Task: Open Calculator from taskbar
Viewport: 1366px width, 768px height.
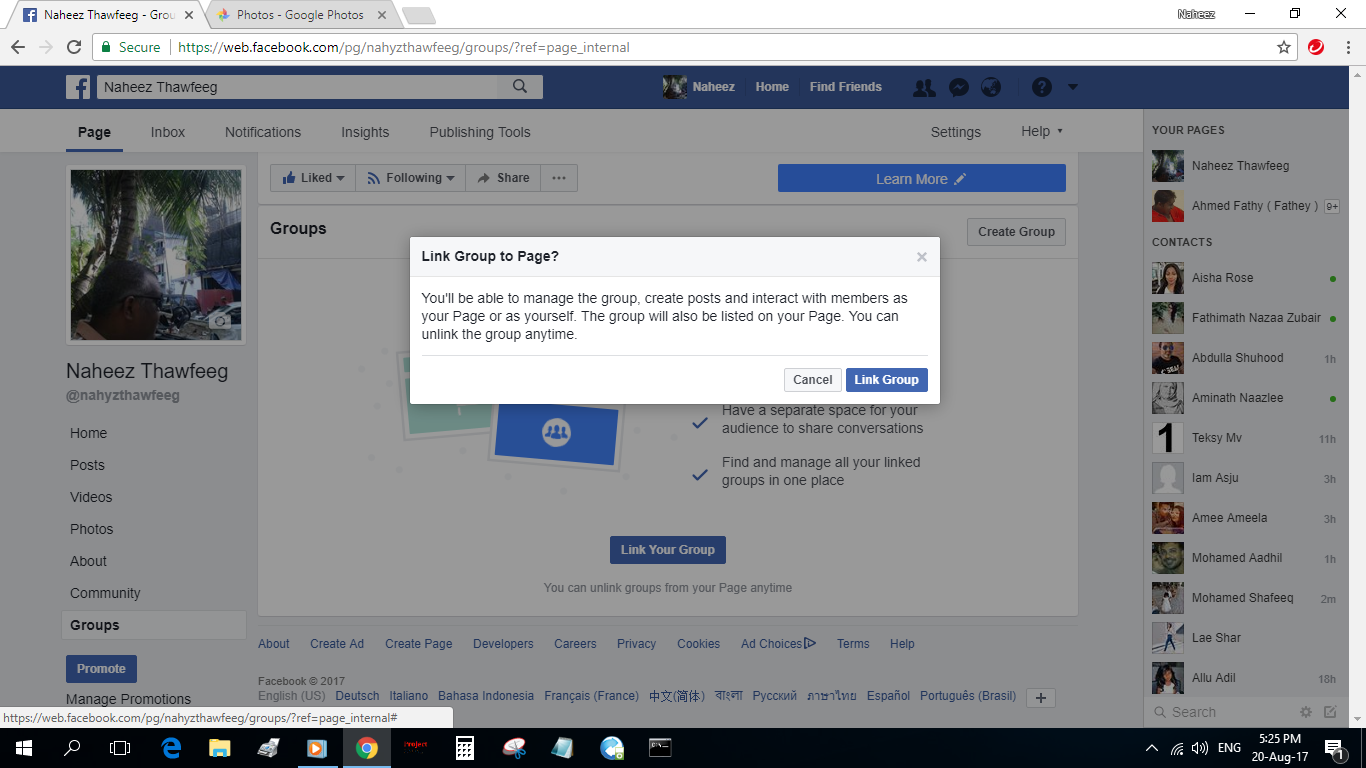Action: [465, 748]
